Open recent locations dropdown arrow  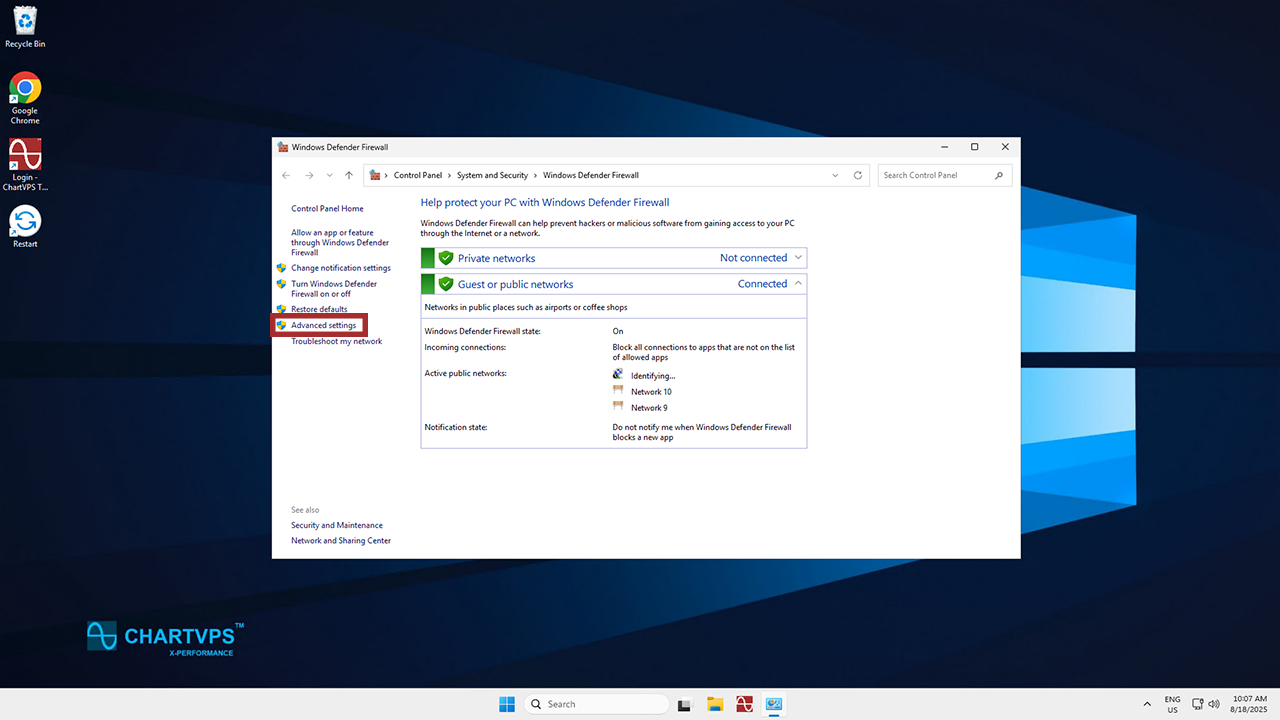point(329,175)
